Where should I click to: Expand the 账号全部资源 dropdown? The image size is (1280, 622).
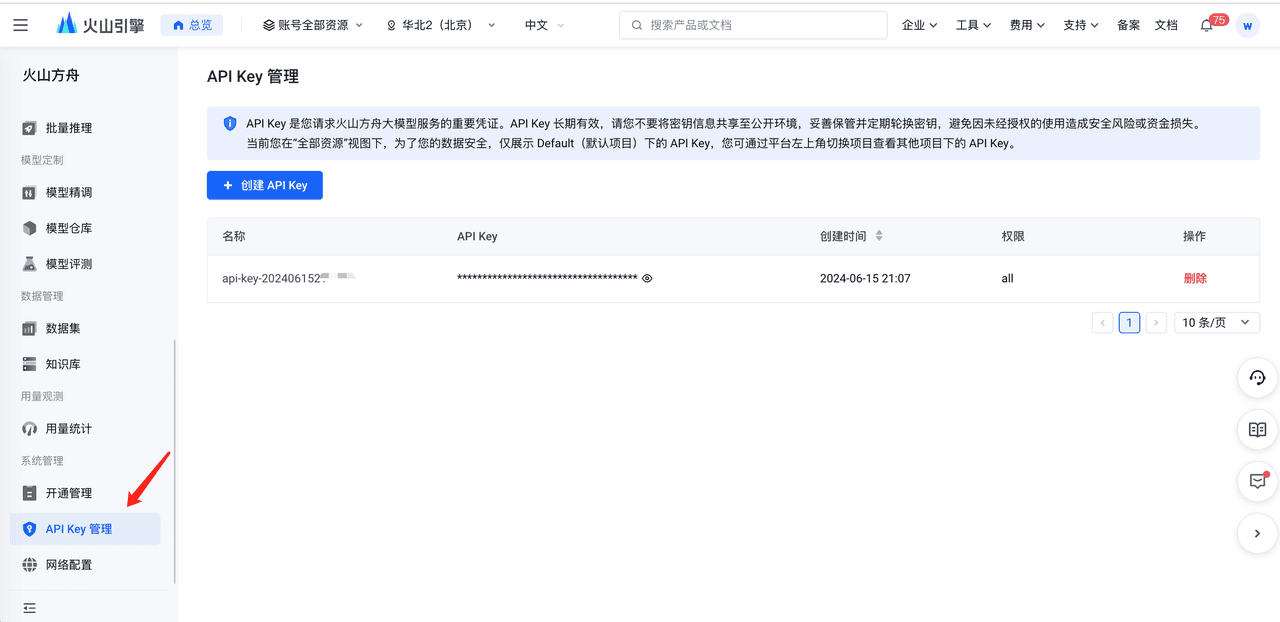pos(313,25)
